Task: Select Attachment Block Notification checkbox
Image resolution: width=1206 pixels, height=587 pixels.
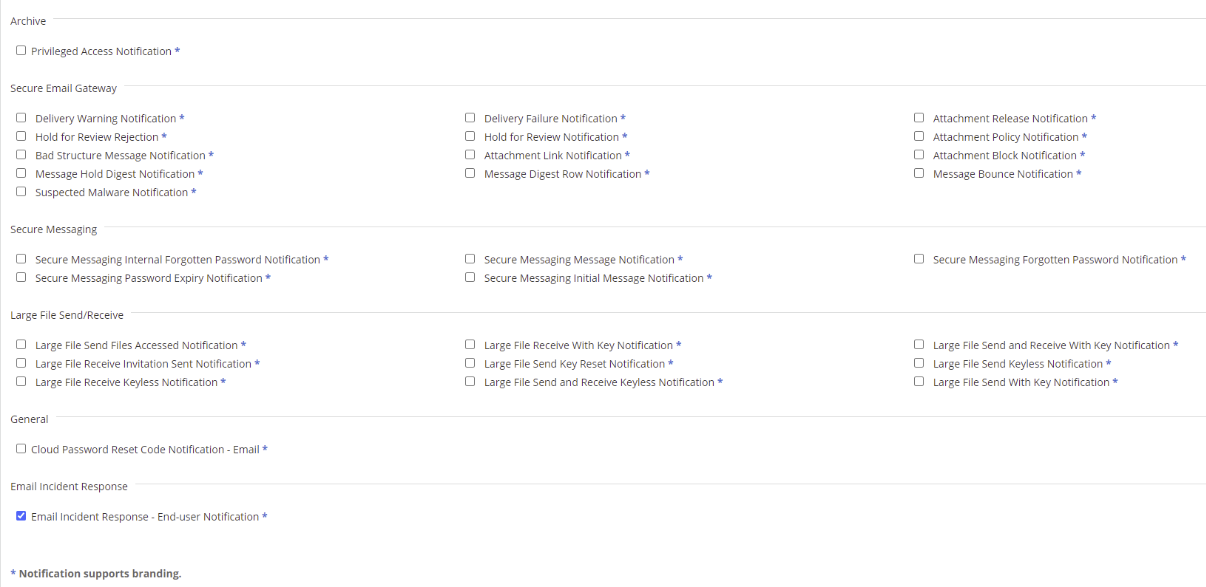Action: tap(919, 155)
